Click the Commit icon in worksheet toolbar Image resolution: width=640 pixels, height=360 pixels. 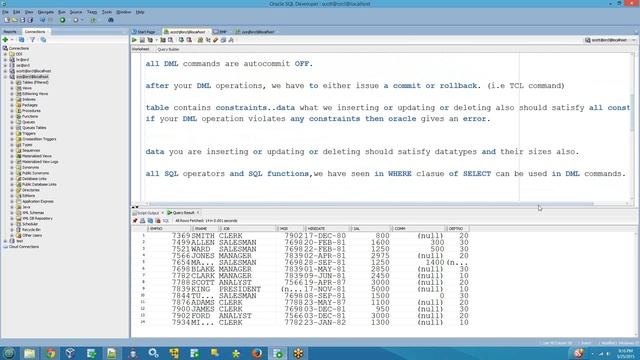pyautogui.click(x=181, y=40)
